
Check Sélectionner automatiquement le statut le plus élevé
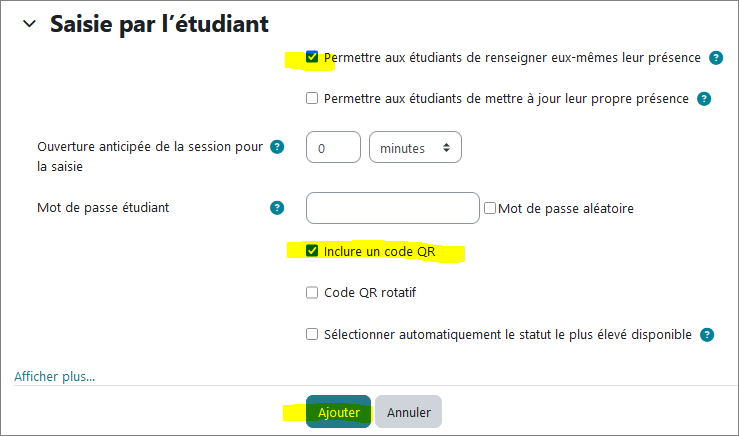point(312,335)
